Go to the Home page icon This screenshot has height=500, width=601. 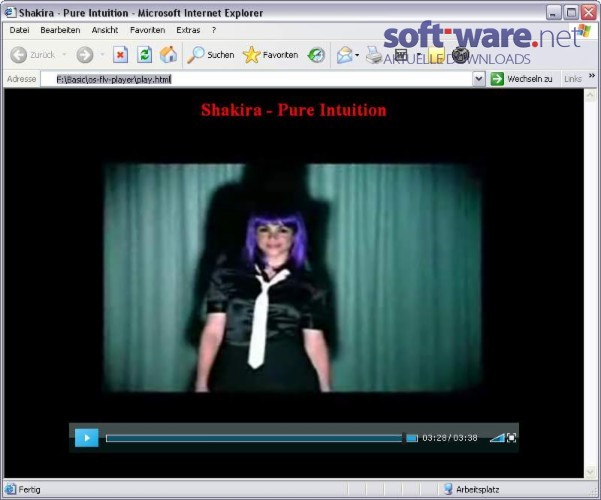click(x=168, y=55)
